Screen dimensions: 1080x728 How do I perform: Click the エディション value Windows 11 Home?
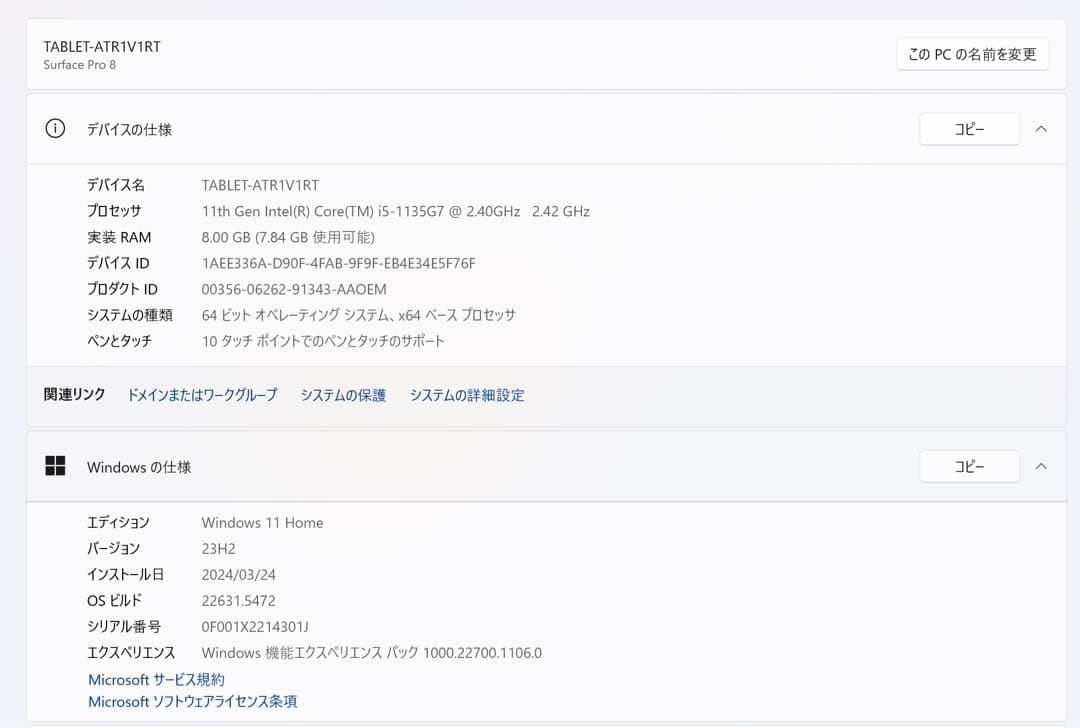[x=262, y=522]
